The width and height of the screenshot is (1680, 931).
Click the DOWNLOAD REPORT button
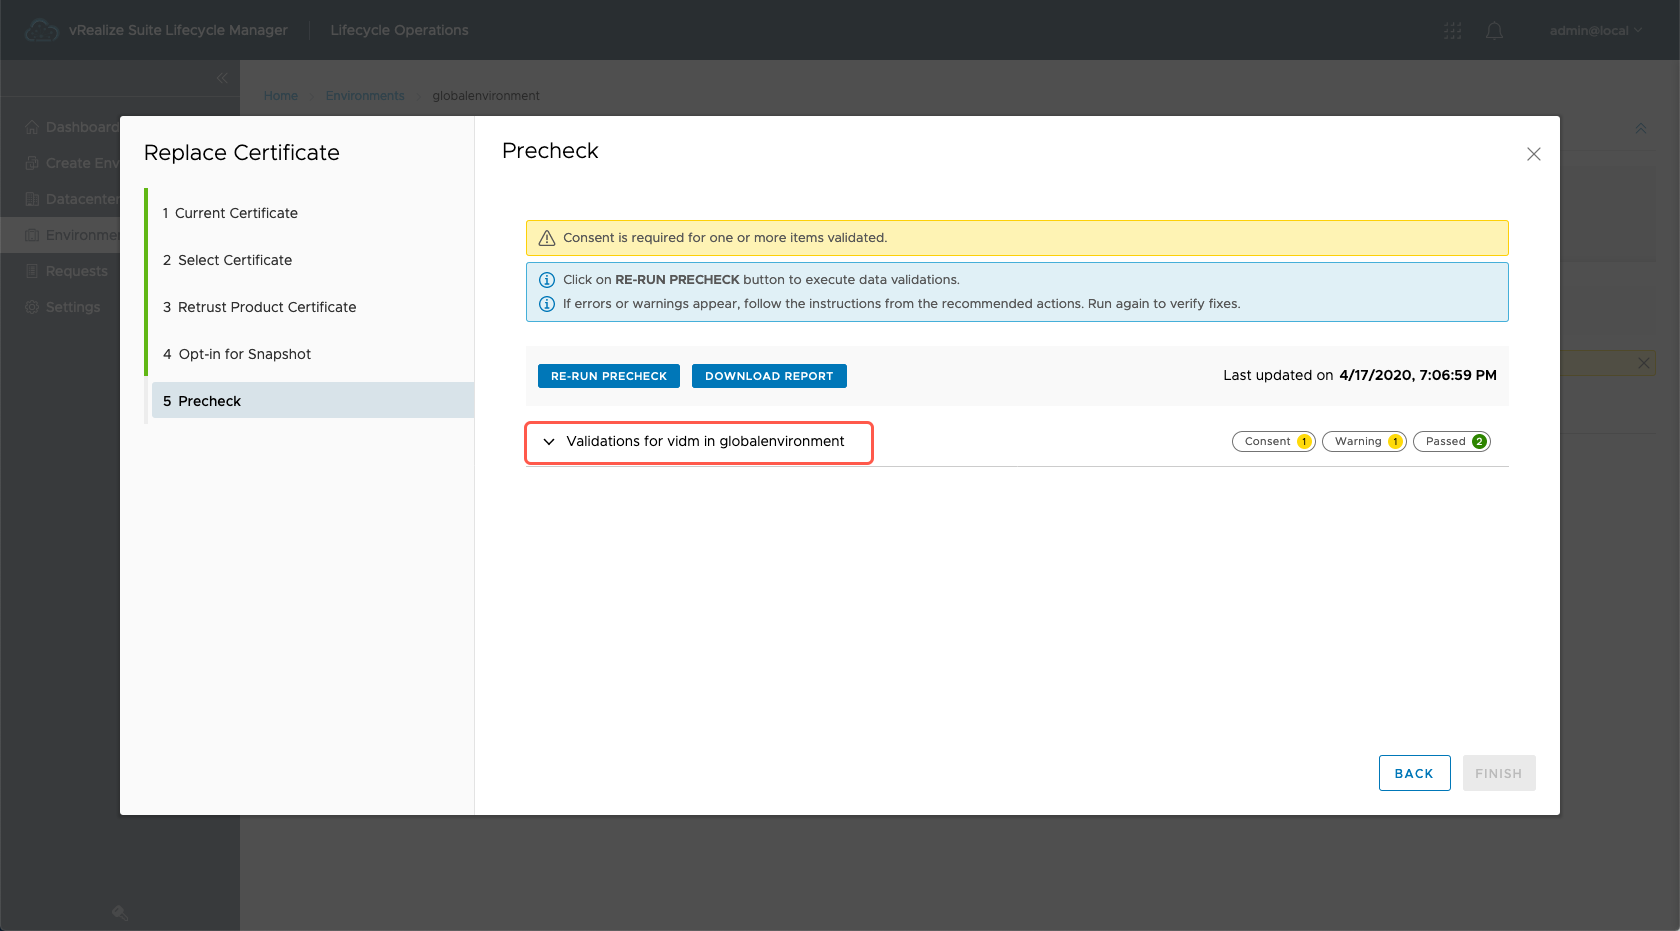pyautogui.click(x=768, y=376)
